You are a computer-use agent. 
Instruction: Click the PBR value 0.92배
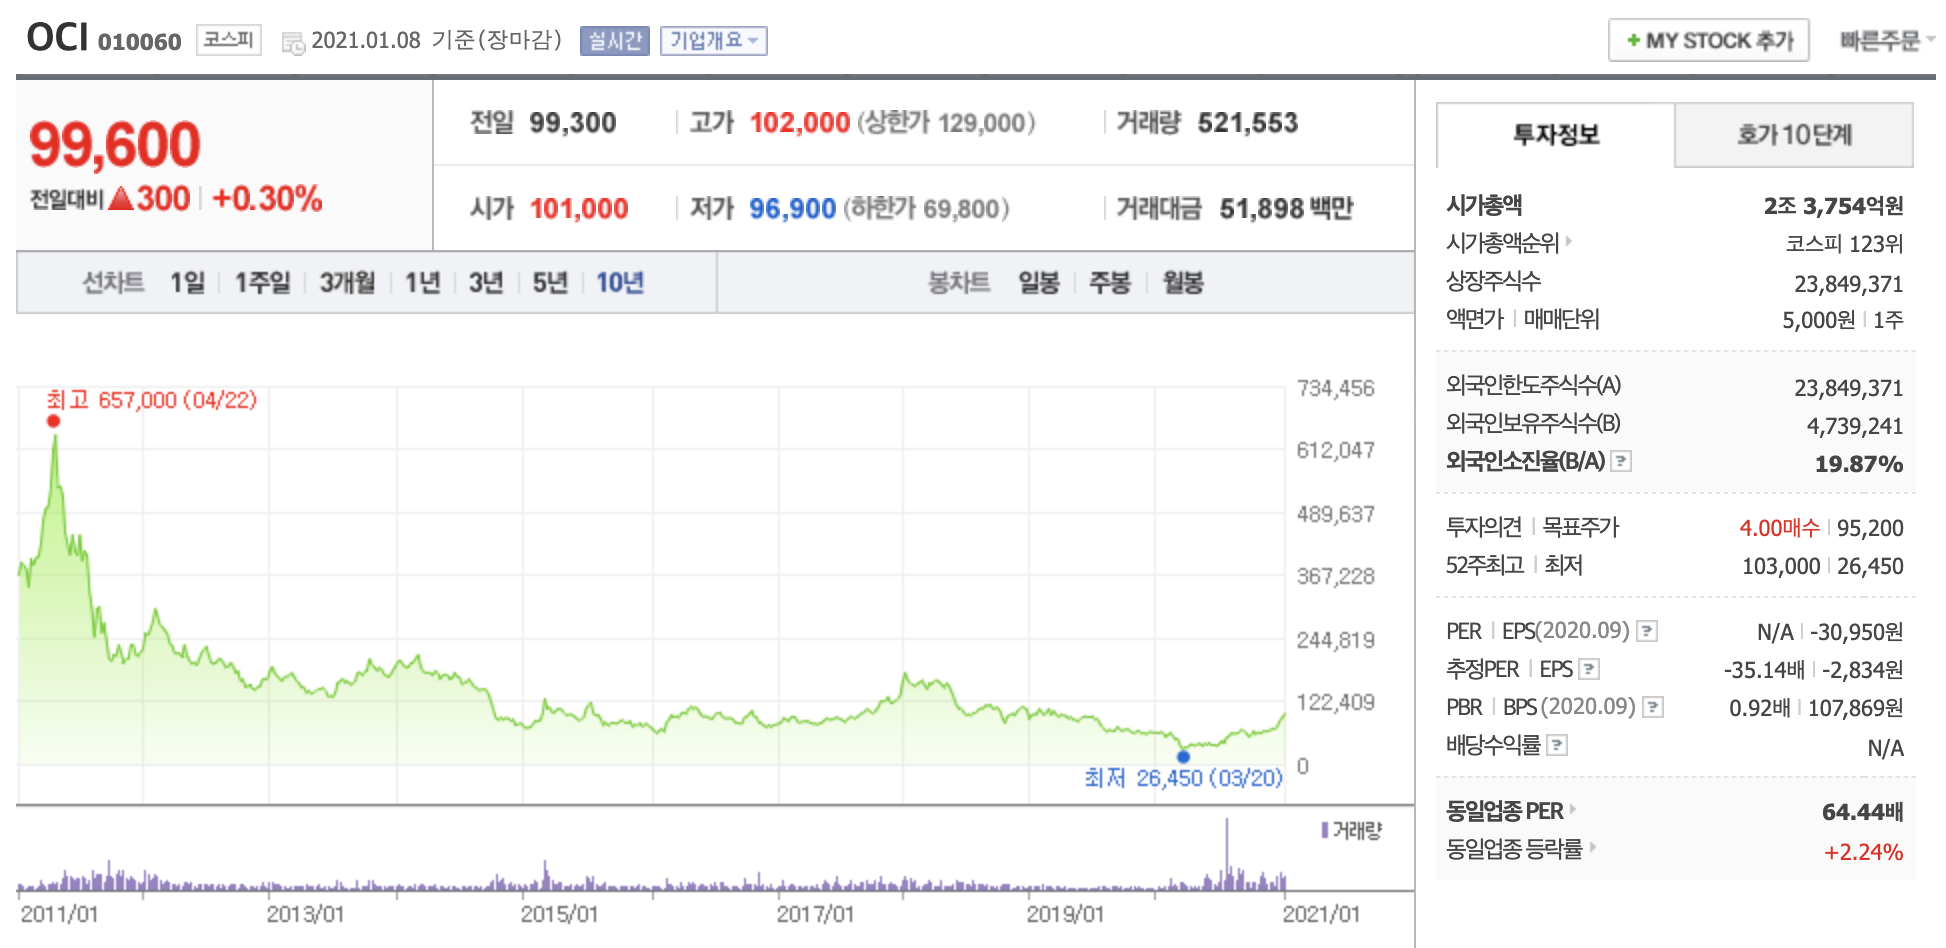tap(1760, 708)
